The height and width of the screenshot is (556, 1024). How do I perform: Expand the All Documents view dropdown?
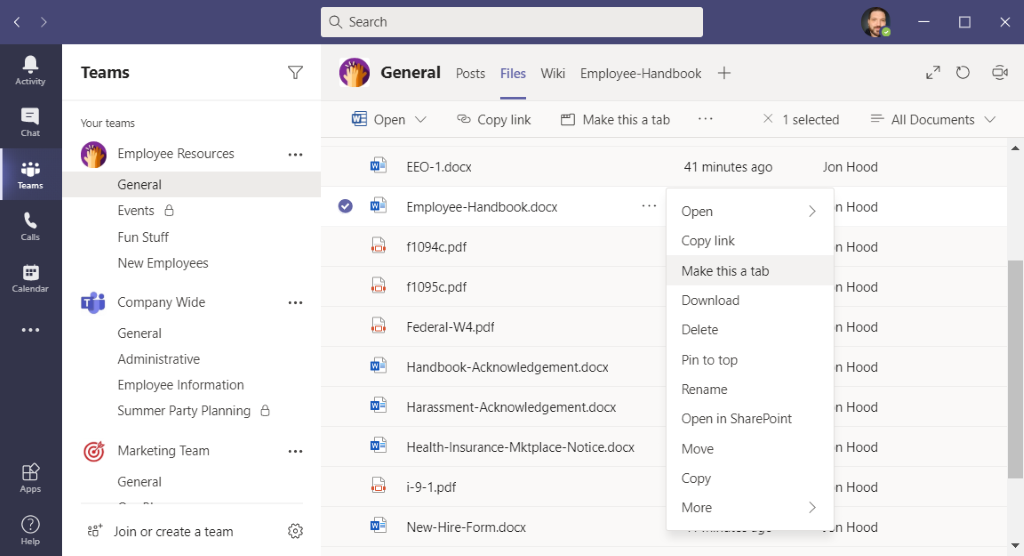(933, 119)
